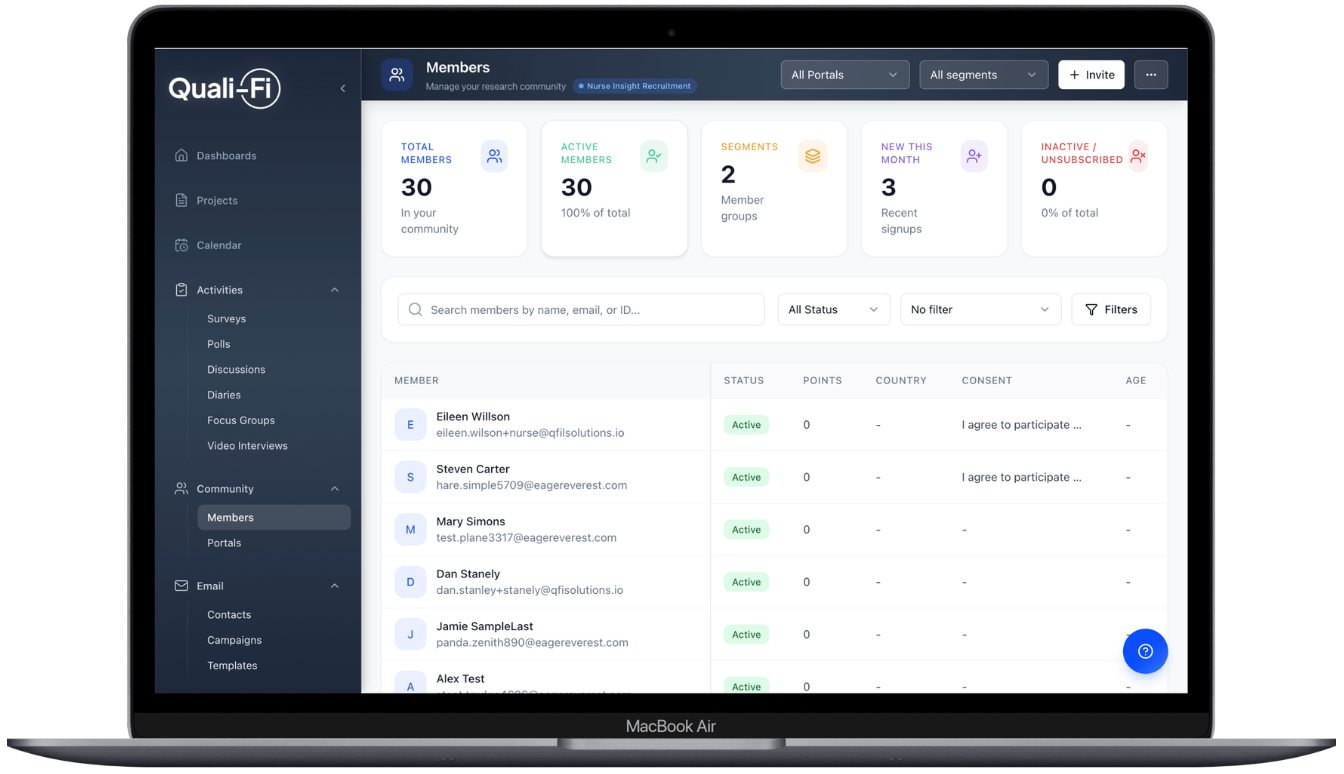This screenshot has height=774, width=1344.
Task: Click Steven Carter's avatar S
Action: coord(410,478)
